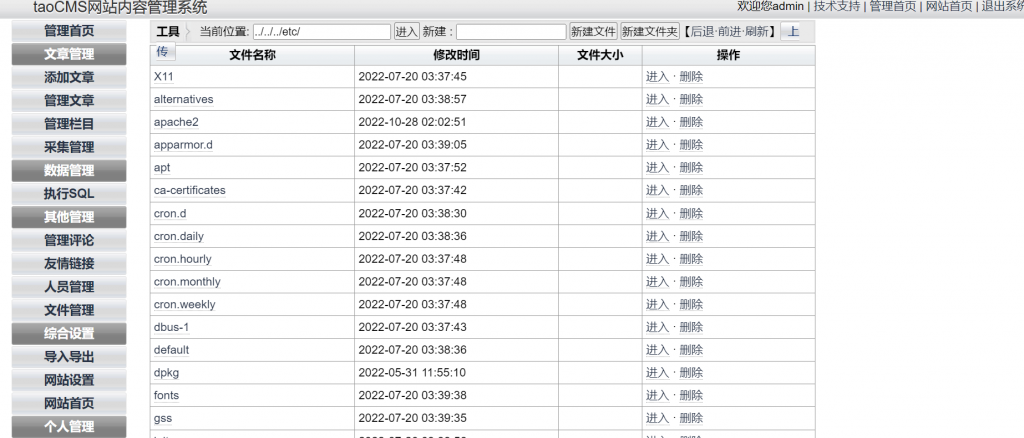Viewport: 1024px width, 438px height.
Task: Open the apache2 folder name link
Action: [176, 122]
